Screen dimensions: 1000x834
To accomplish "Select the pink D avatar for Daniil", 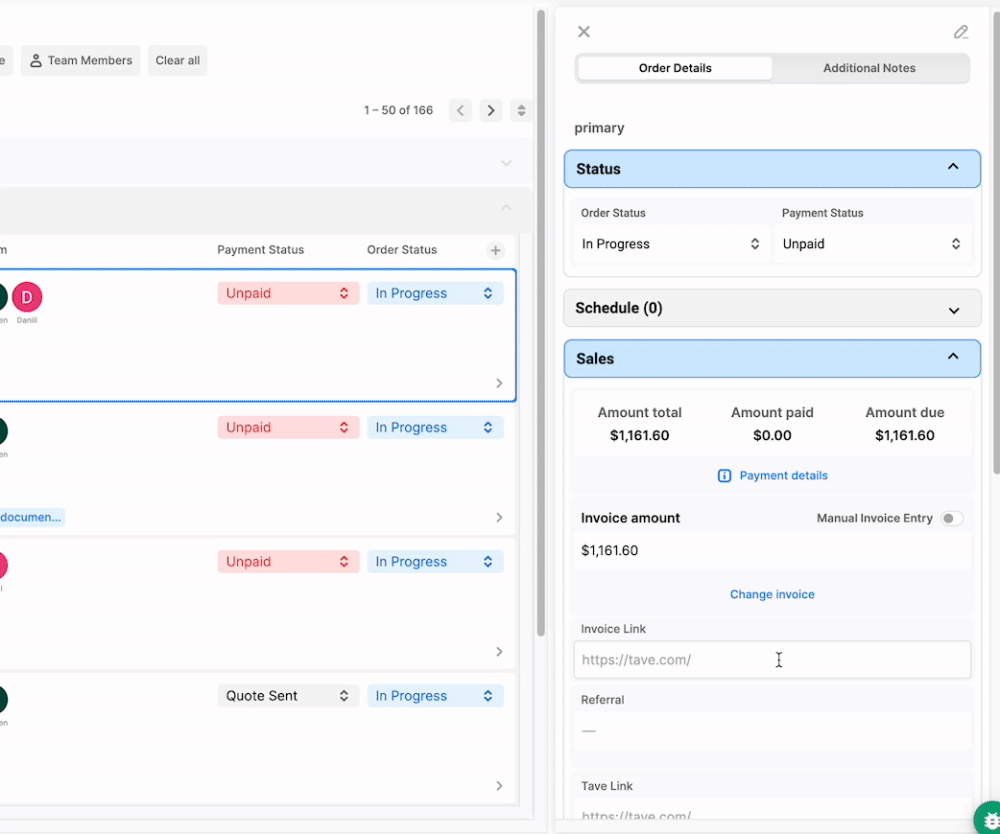I will coord(27,297).
